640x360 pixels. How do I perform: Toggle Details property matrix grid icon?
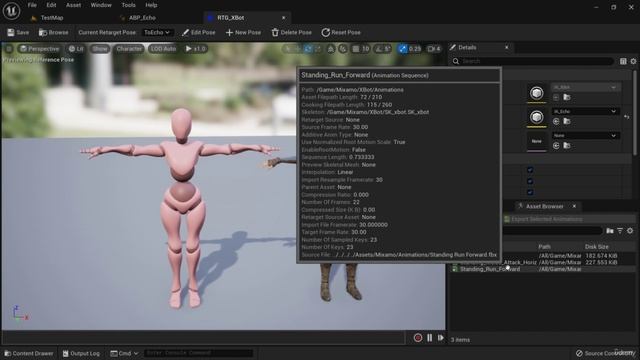click(623, 61)
